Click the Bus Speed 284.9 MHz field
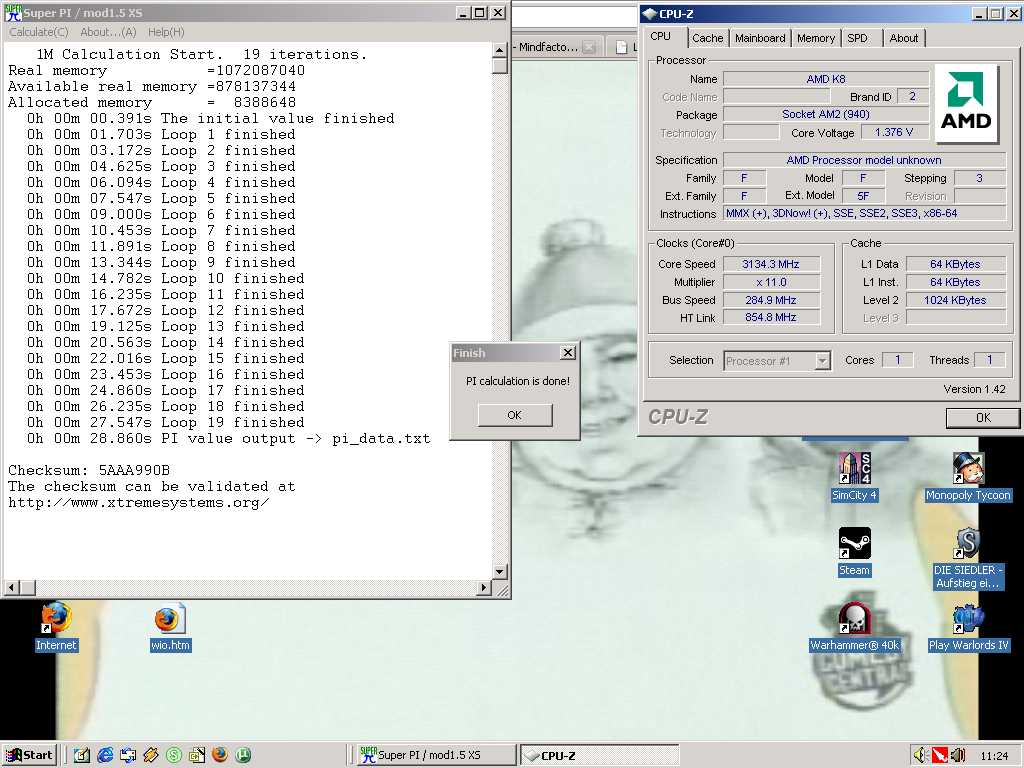Viewport: 1024px width, 768px height. [771, 300]
